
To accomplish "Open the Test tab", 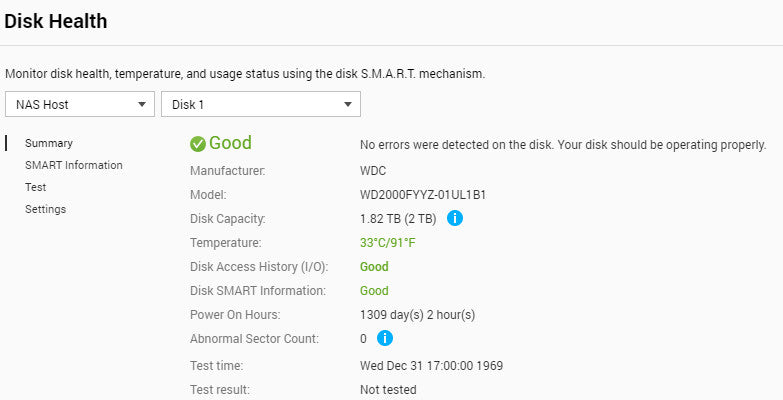I will tap(35, 187).
